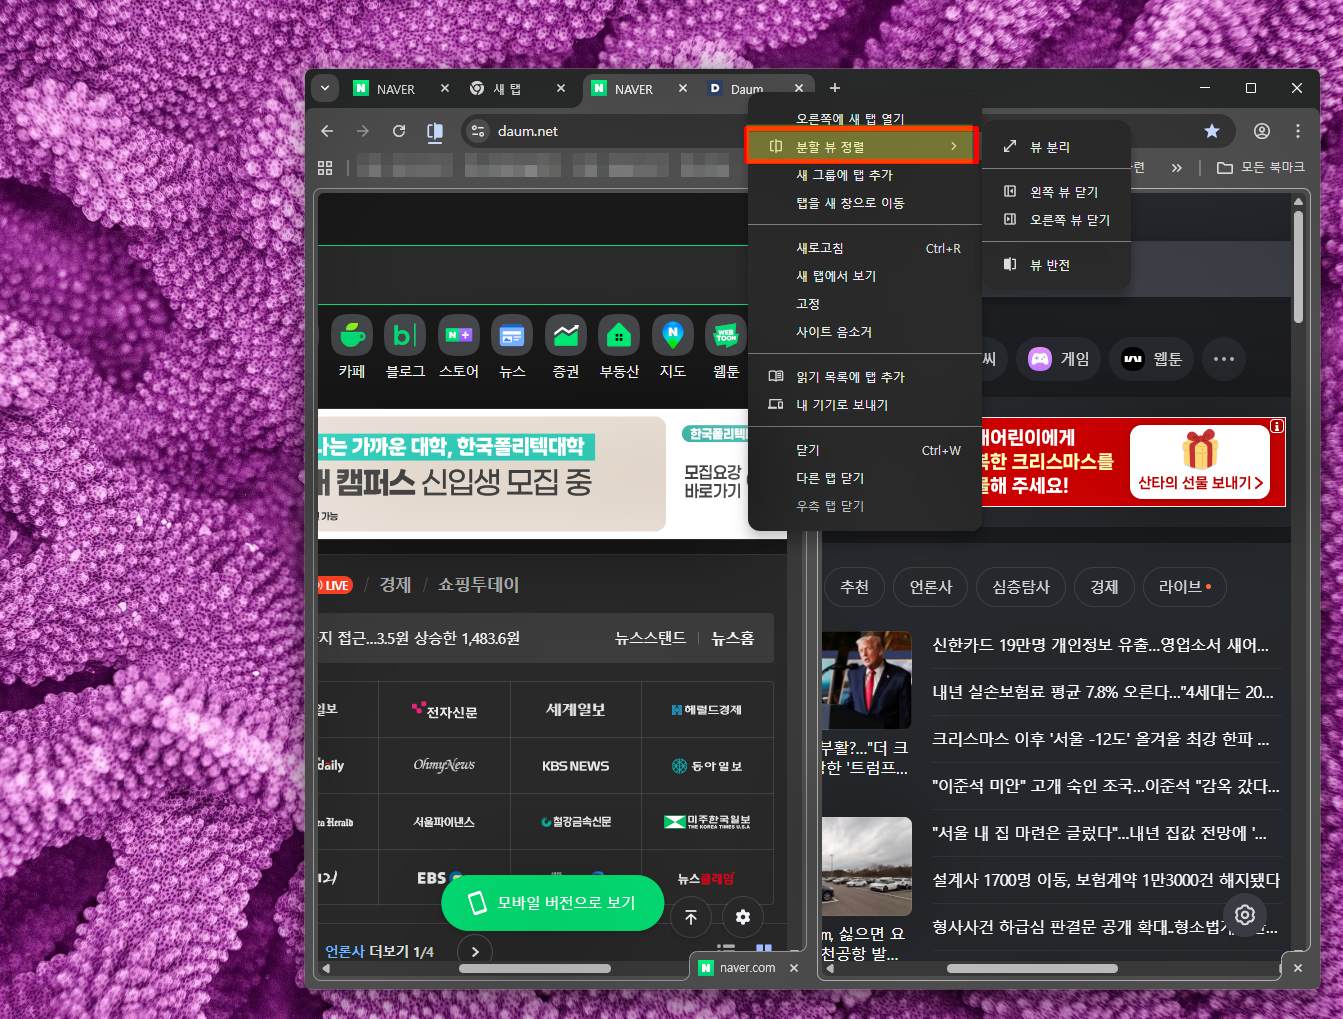Select 뷰 분리 in submenu
The image size is (1343, 1019).
pyautogui.click(x=1056, y=147)
